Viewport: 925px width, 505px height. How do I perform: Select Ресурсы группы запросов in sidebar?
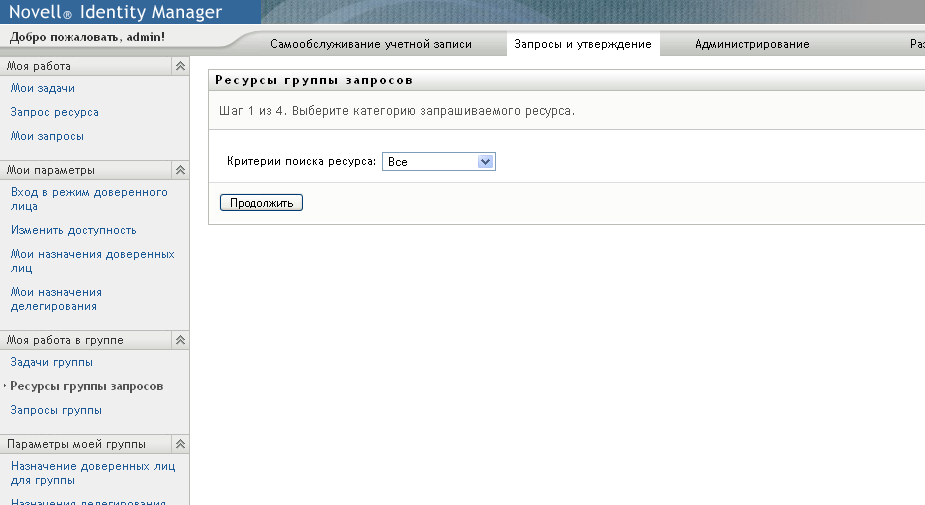coord(87,386)
